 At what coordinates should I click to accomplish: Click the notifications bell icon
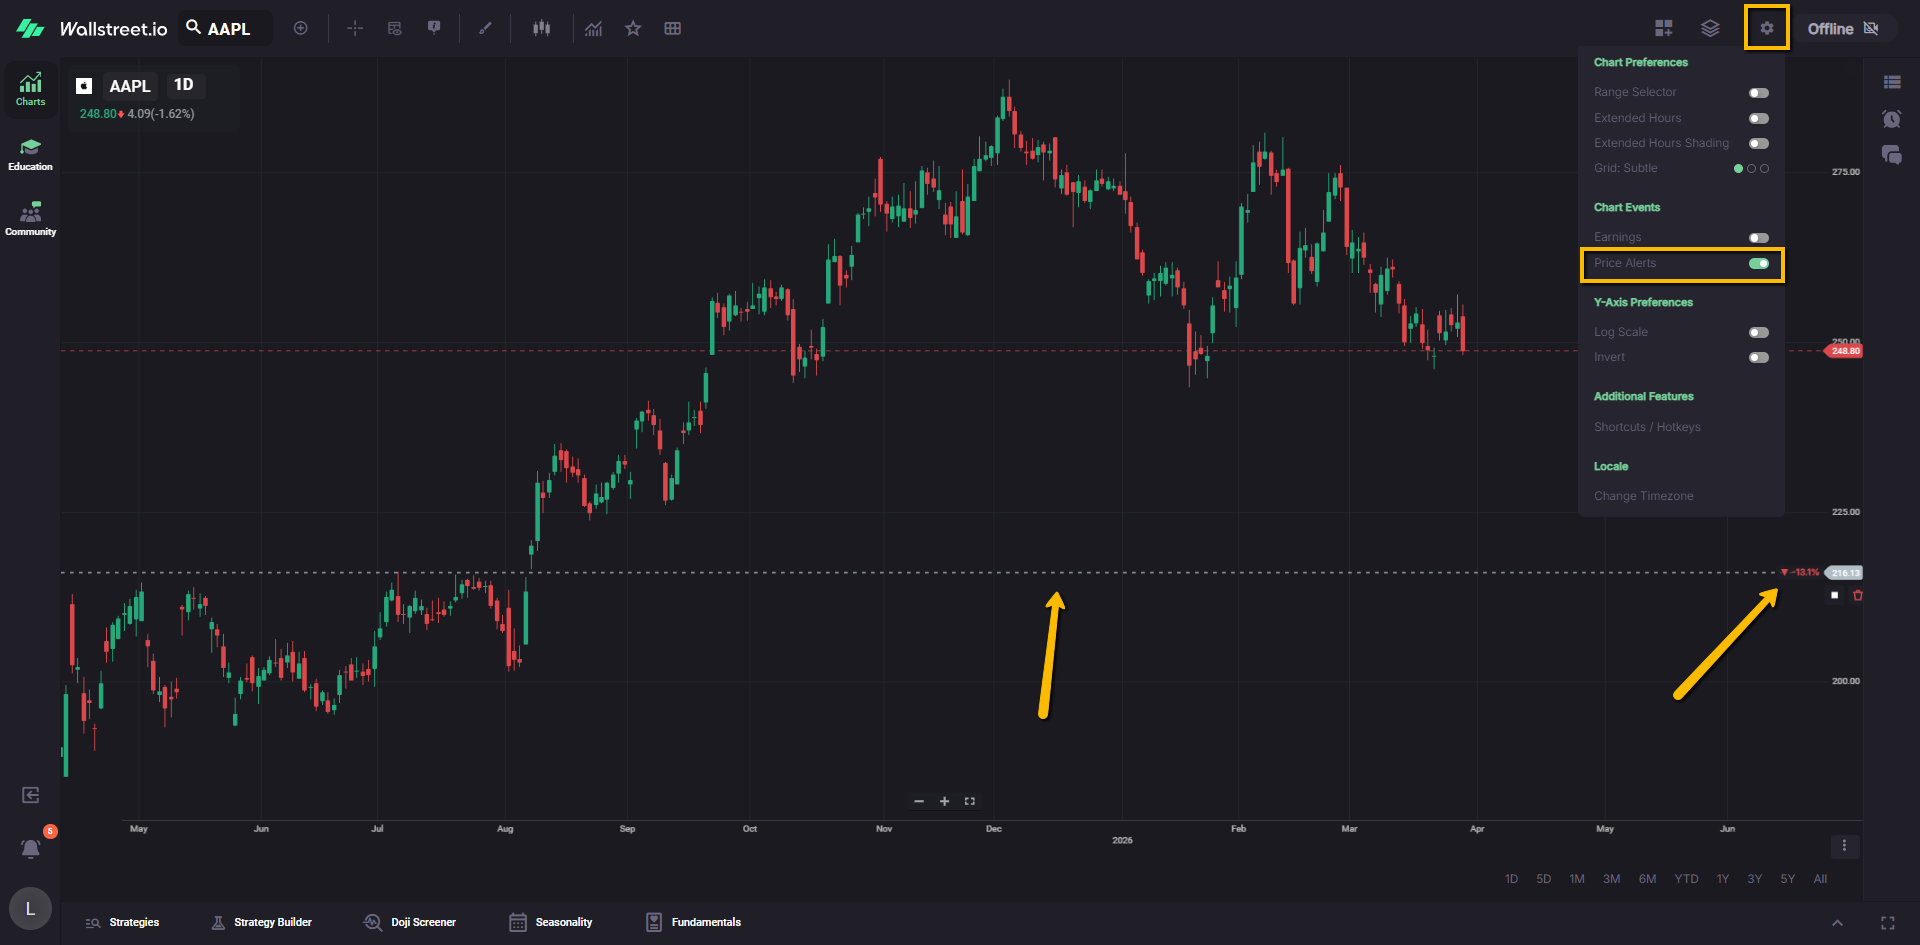(31, 849)
